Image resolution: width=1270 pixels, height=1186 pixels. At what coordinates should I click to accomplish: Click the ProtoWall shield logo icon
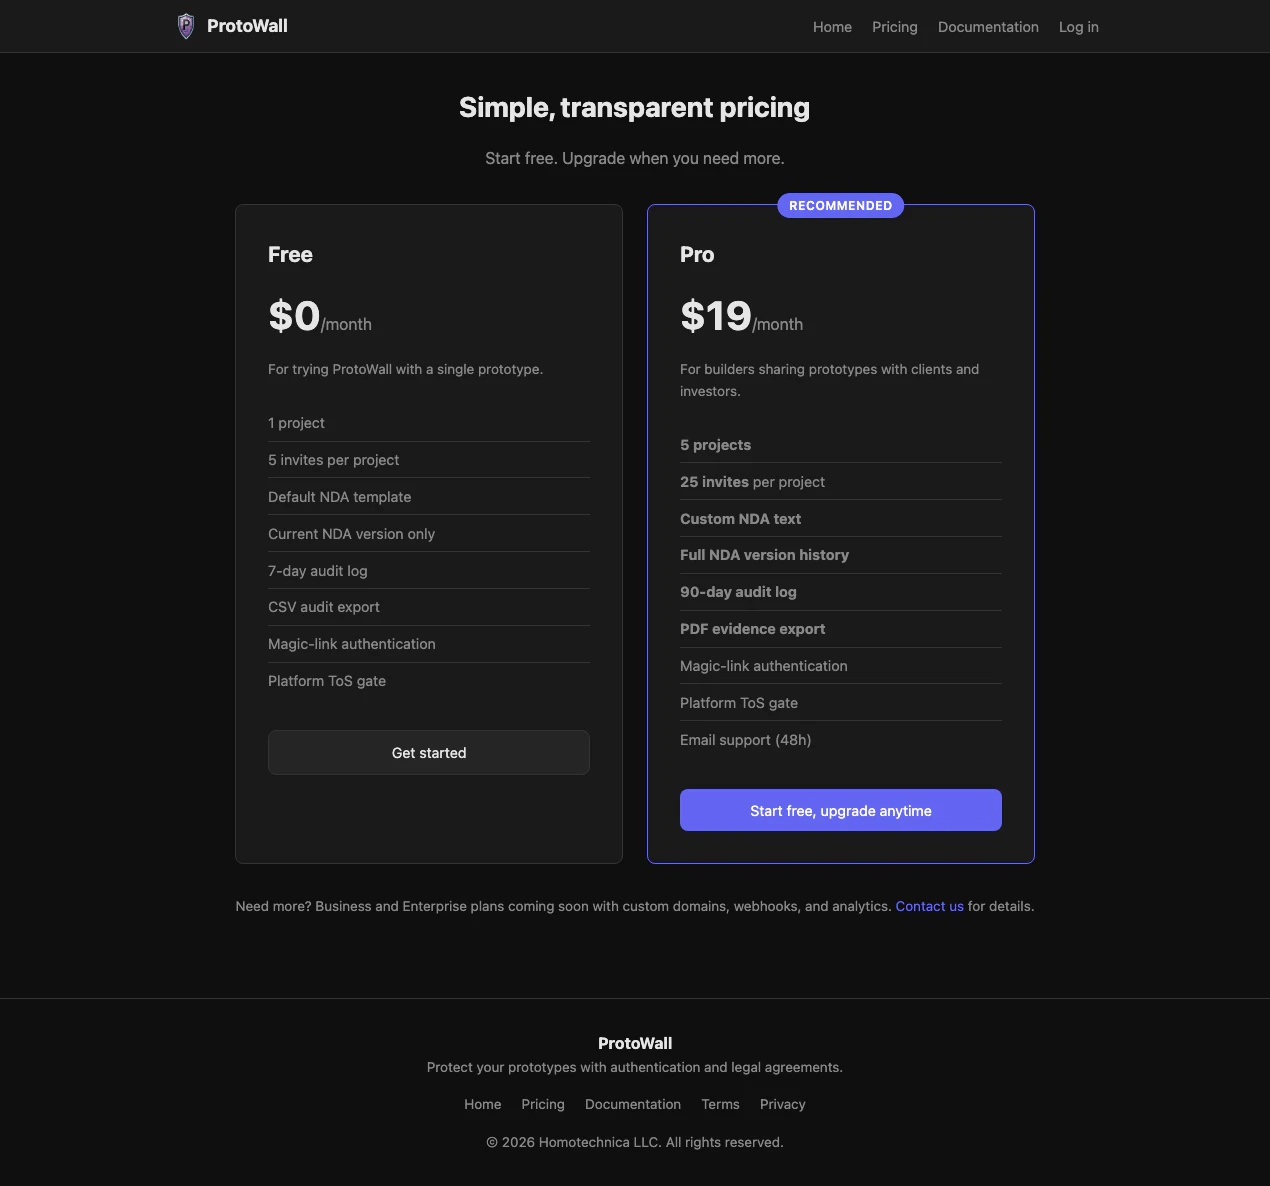[x=186, y=26]
